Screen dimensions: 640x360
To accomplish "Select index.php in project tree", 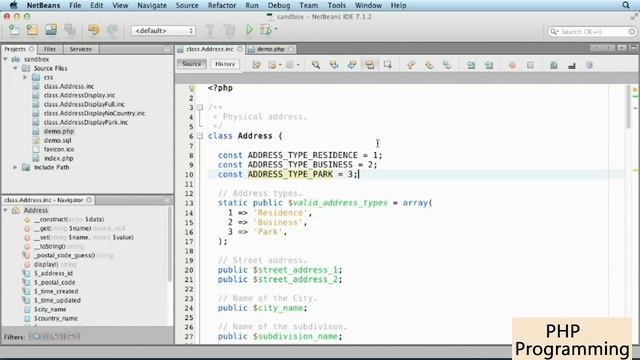I will pos(58,158).
